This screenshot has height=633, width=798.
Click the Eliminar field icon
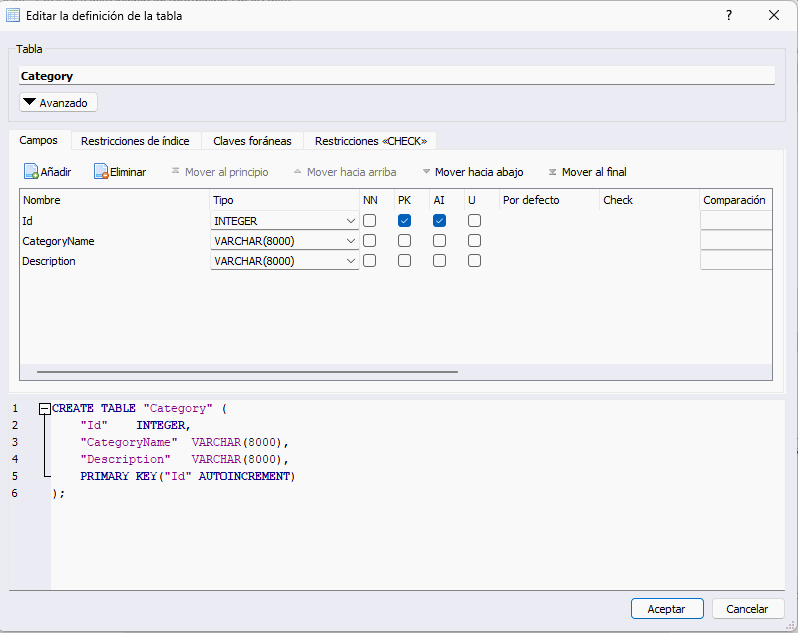pyautogui.click(x=101, y=171)
